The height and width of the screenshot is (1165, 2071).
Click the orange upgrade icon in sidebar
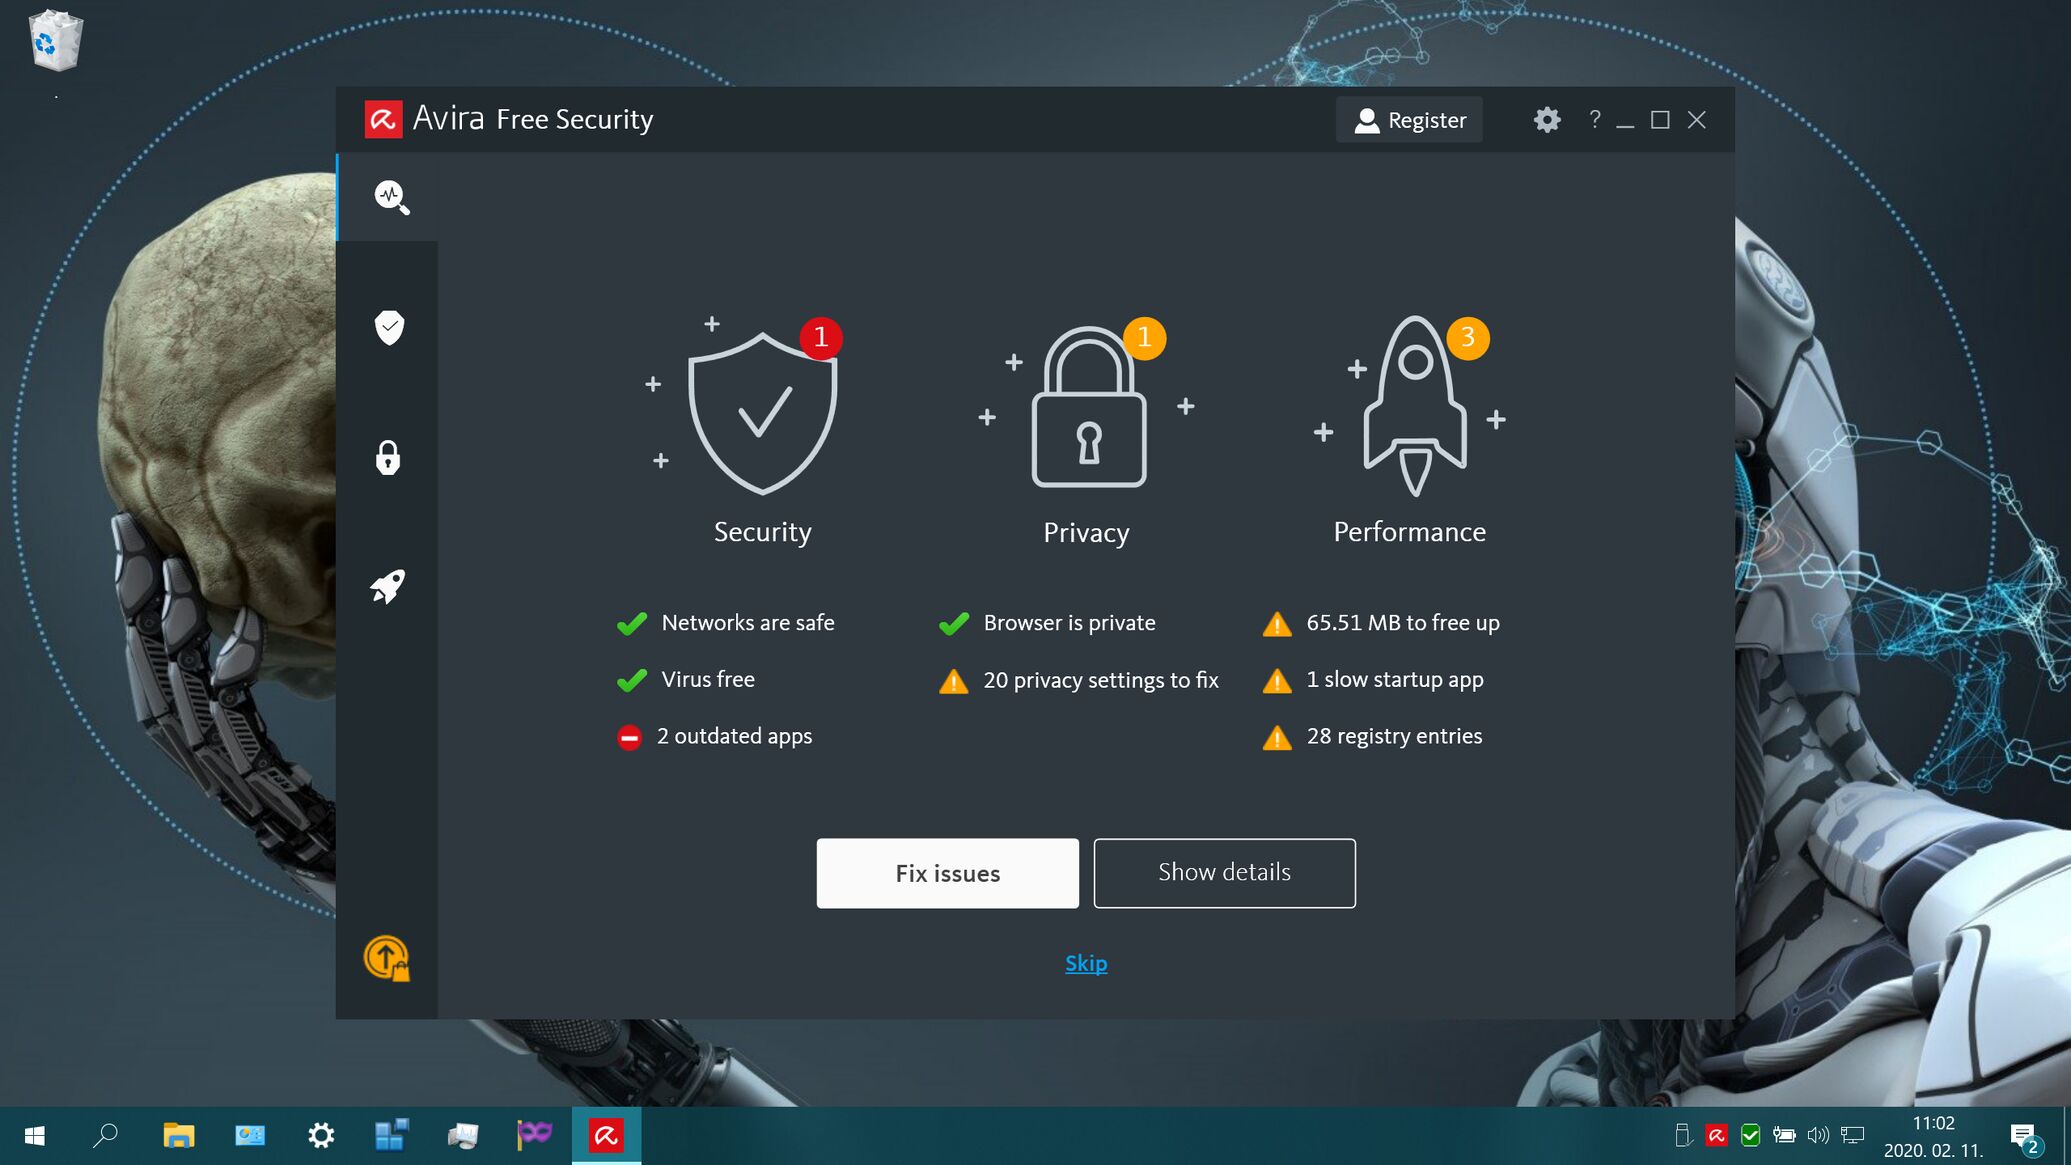[387, 958]
